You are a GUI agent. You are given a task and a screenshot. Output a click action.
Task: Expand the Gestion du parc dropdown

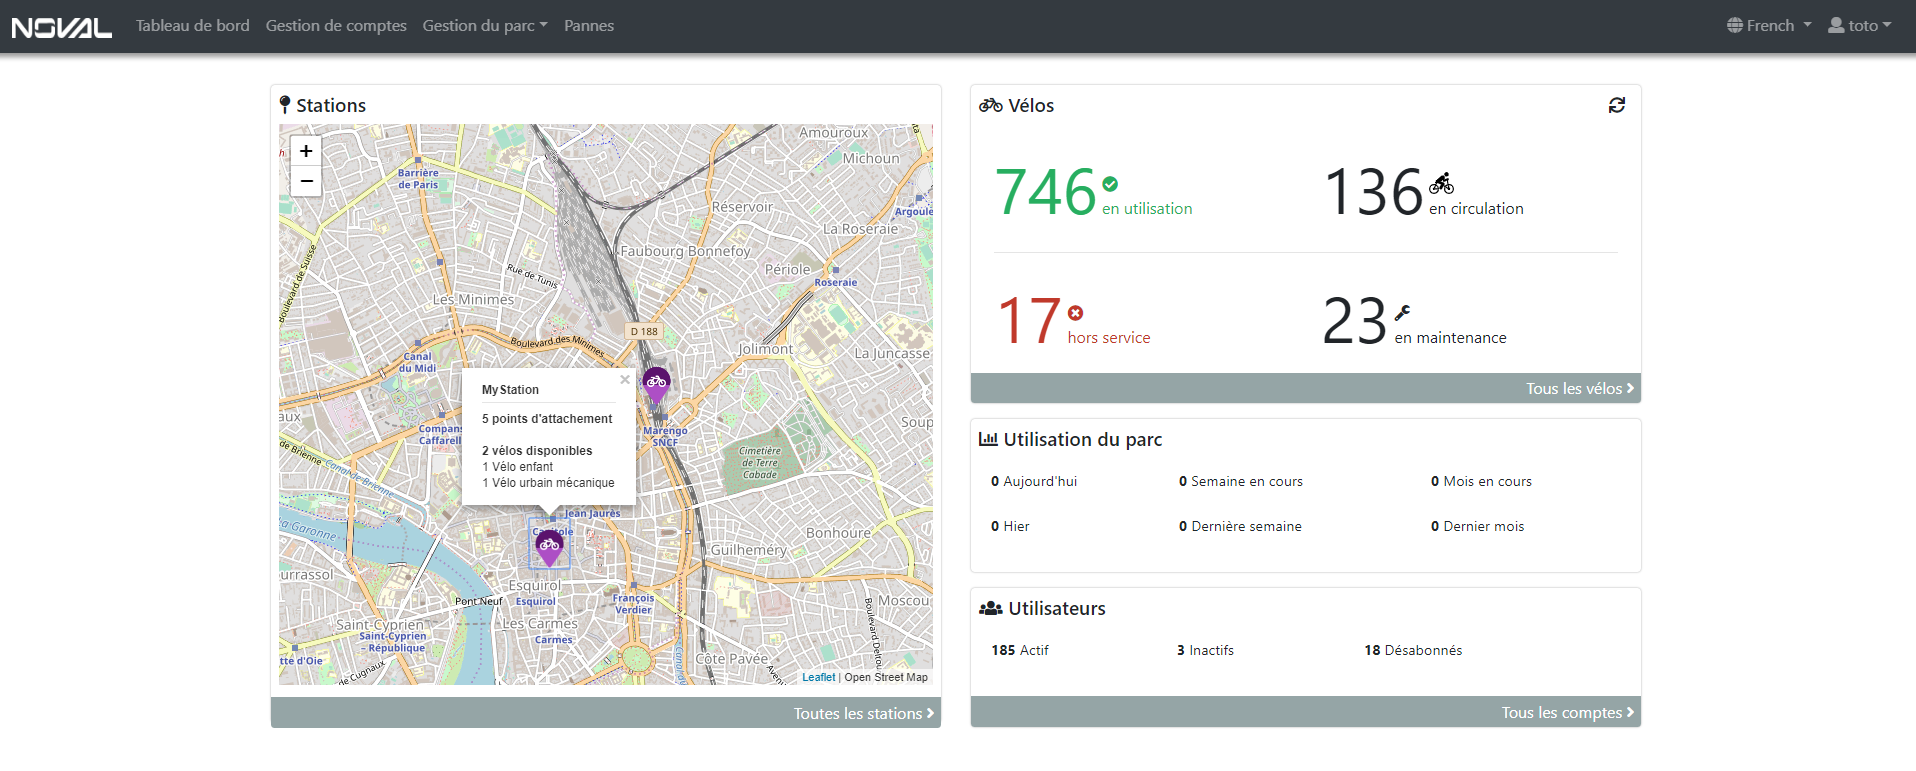point(484,26)
